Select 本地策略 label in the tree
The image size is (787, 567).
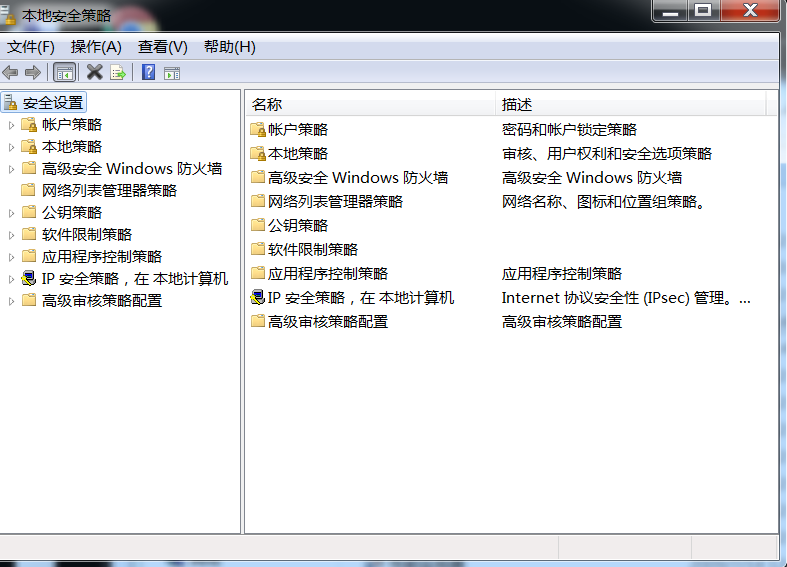[x=72, y=147]
